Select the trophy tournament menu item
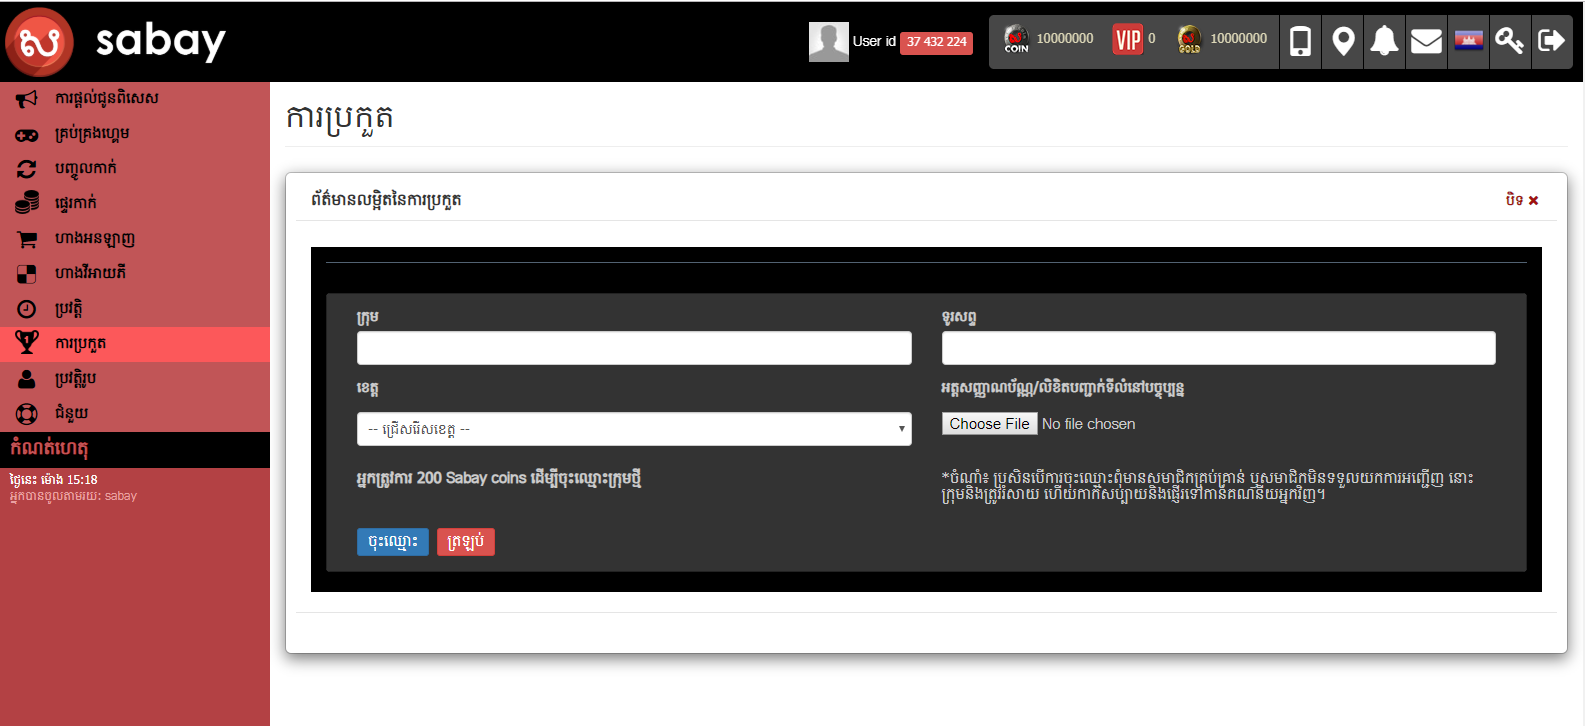 point(80,344)
